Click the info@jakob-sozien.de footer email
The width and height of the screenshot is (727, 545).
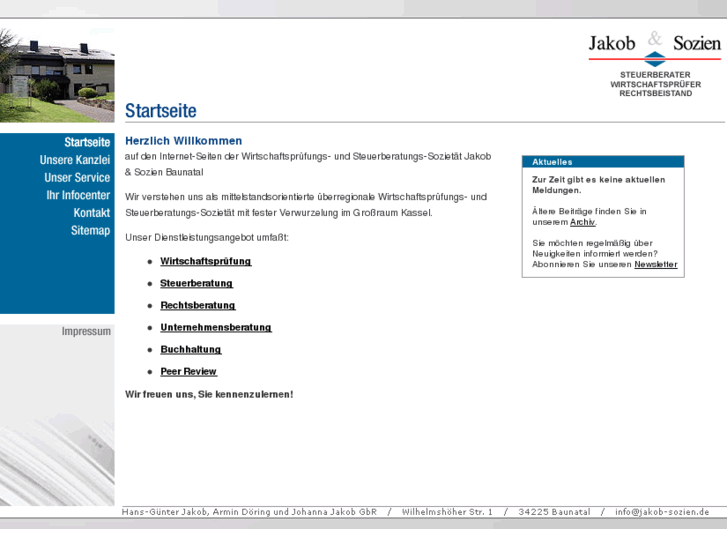coord(662,512)
